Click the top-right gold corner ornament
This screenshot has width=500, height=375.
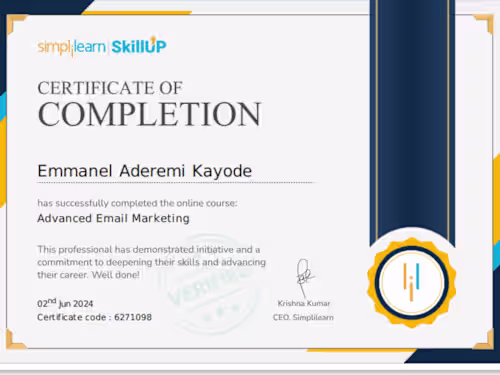pos(484,24)
